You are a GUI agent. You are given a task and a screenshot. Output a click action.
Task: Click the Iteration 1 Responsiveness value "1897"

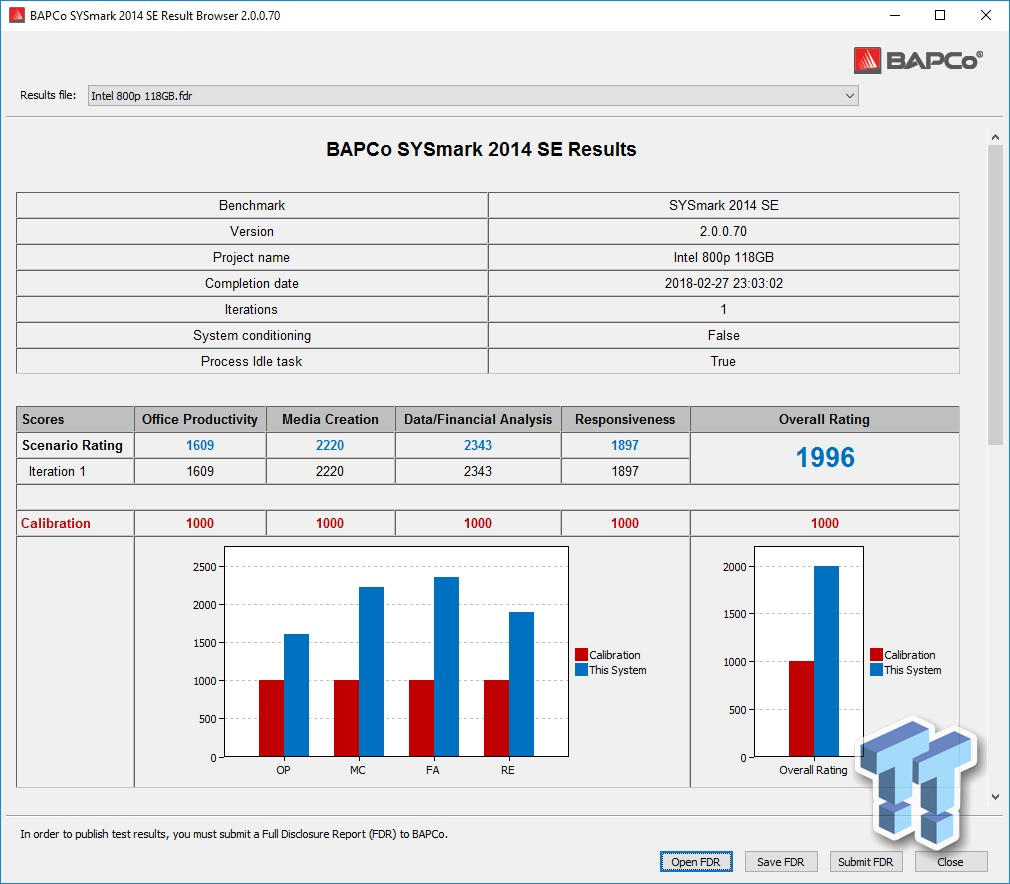(x=625, y=472)
